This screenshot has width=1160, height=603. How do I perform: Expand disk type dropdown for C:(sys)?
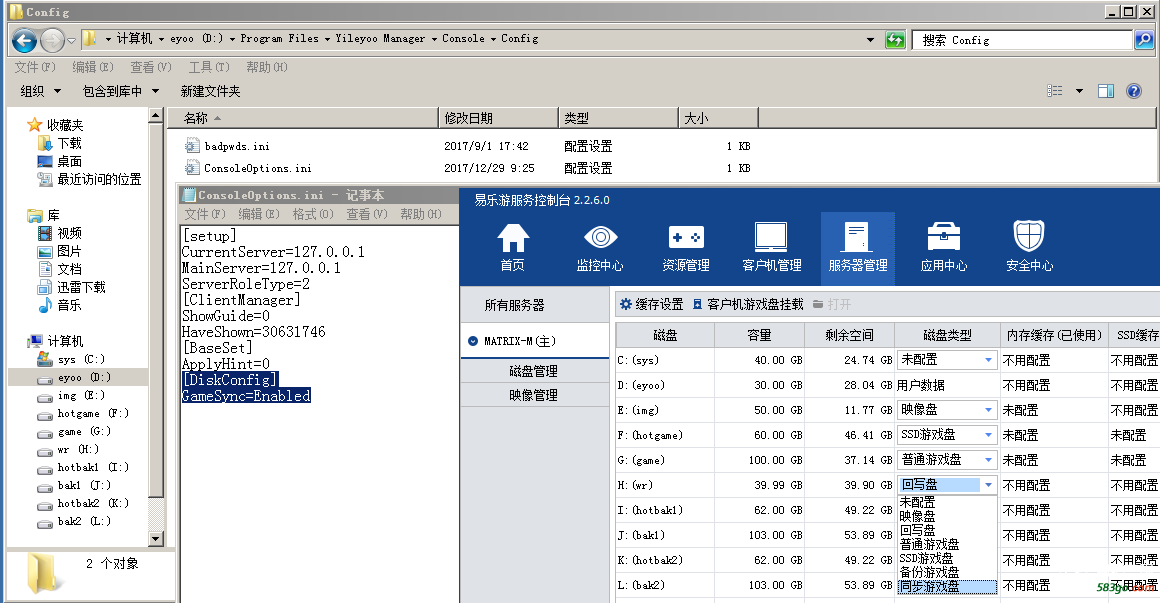point(988,360)
